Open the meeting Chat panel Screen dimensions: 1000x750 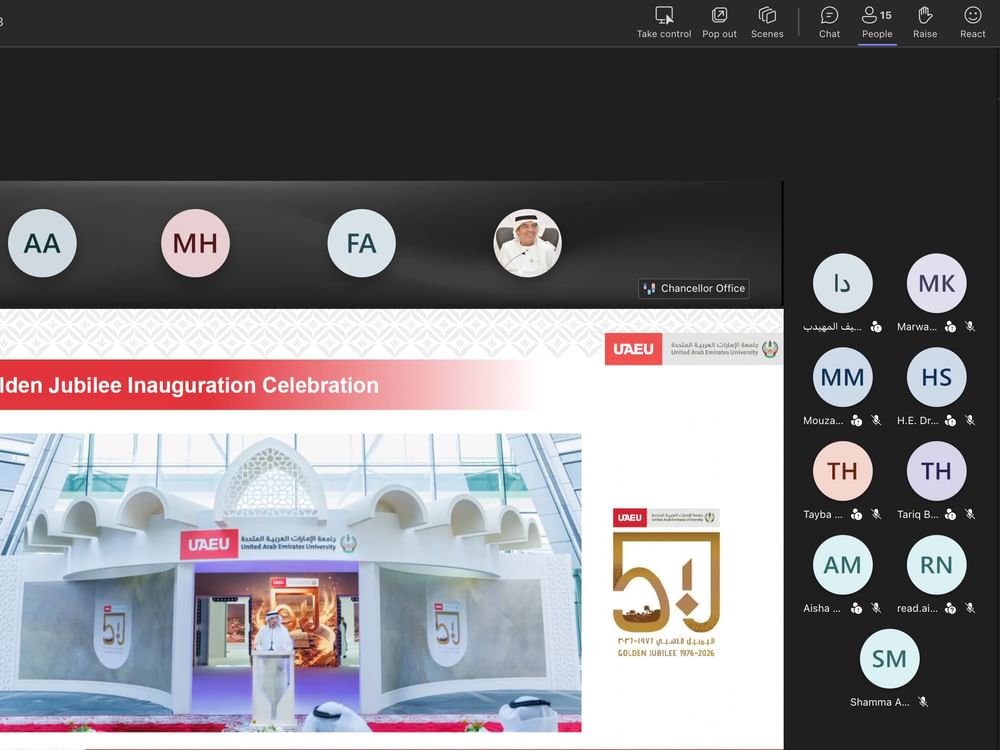(x=829, y=15)
